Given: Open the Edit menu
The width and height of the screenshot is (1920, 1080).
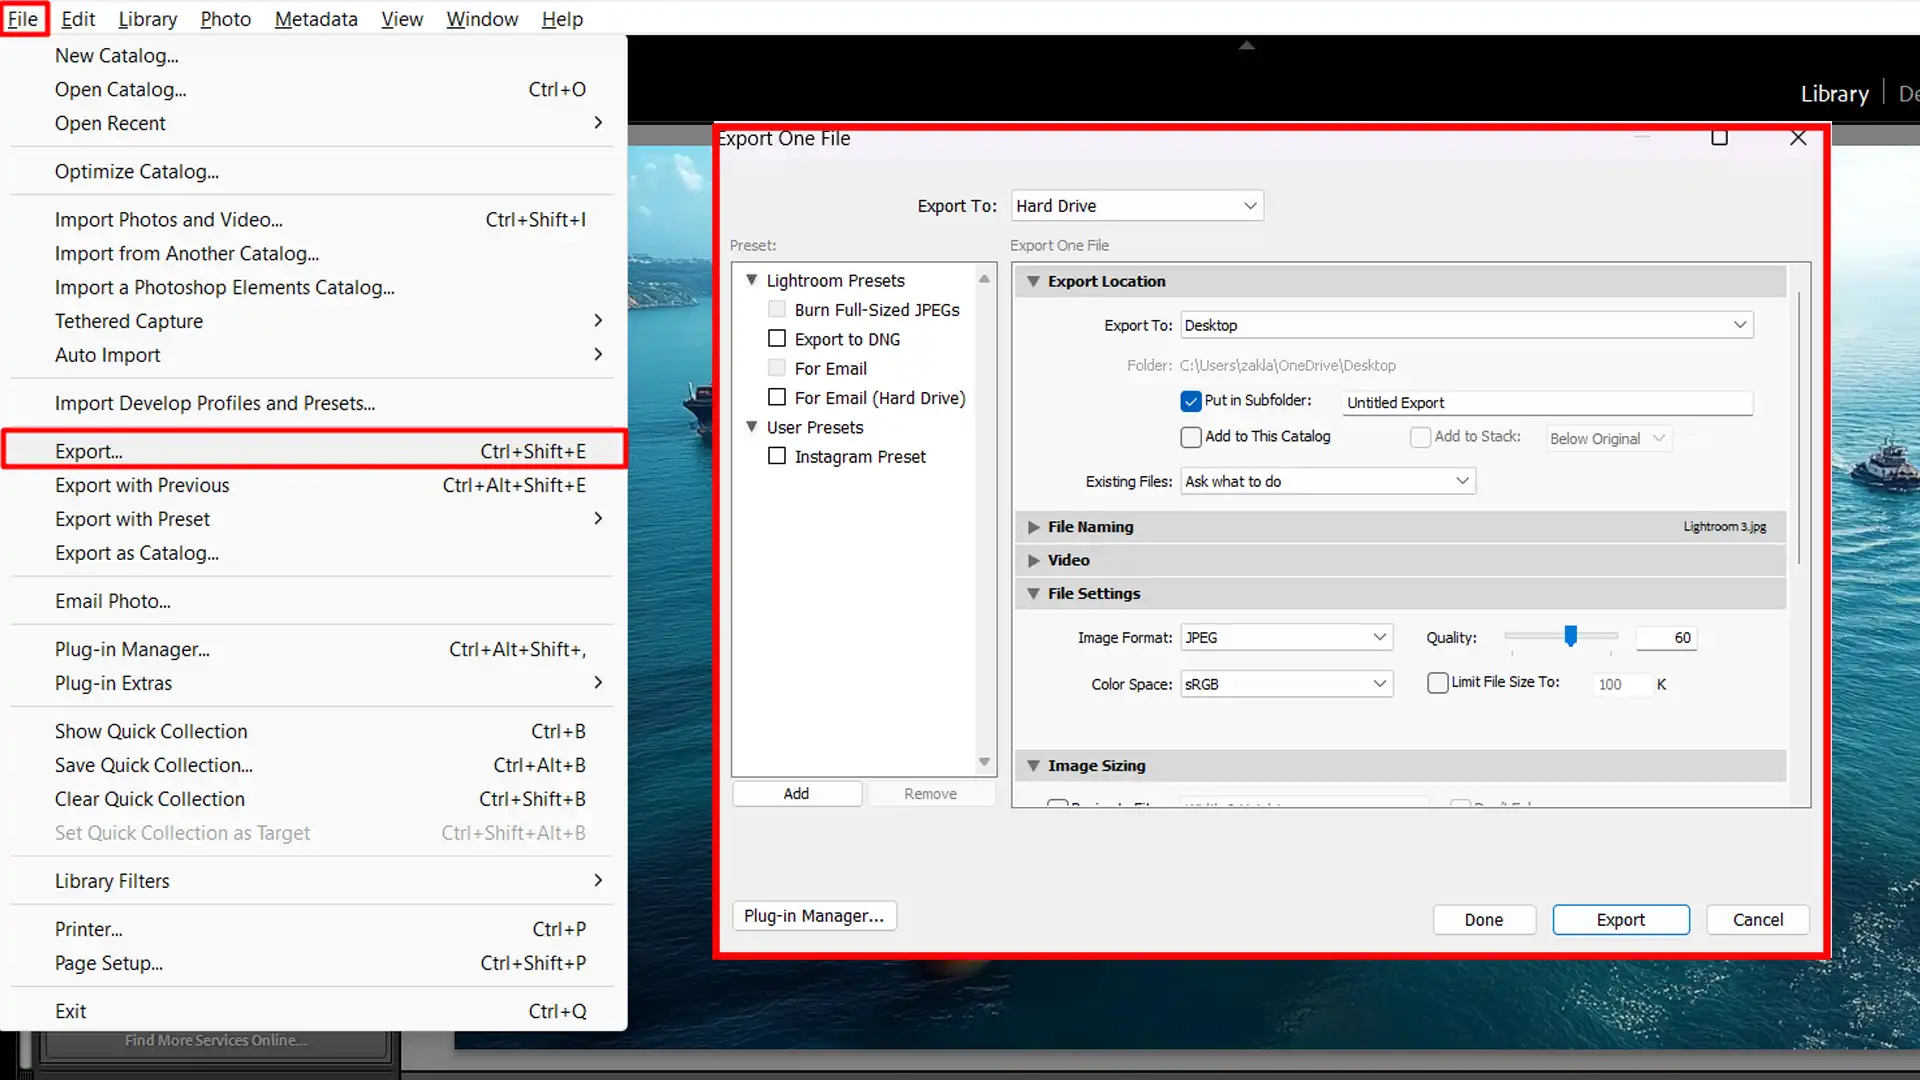Looking at the screenshot, I should click(x=78, y=19).
